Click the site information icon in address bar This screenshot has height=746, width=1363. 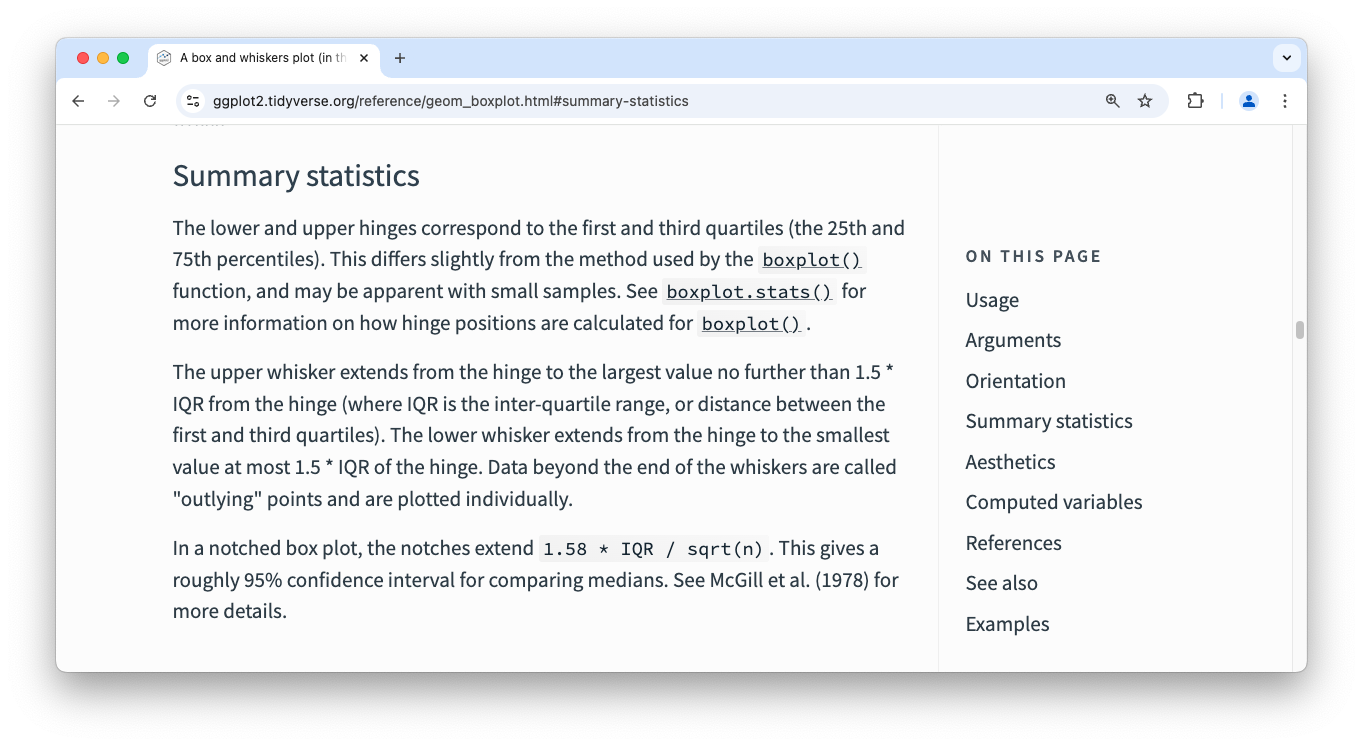(192, 100)
